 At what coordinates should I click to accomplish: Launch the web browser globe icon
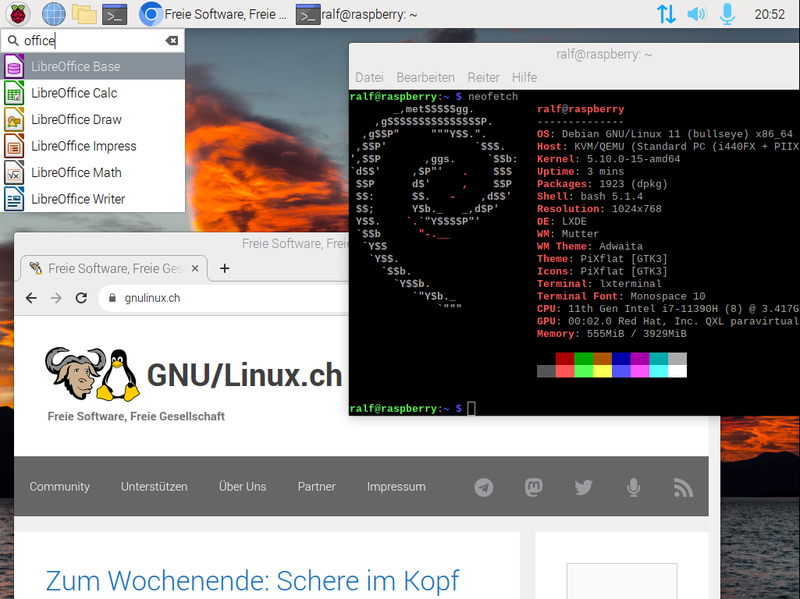pyautogui.click(x=54, y=14)
